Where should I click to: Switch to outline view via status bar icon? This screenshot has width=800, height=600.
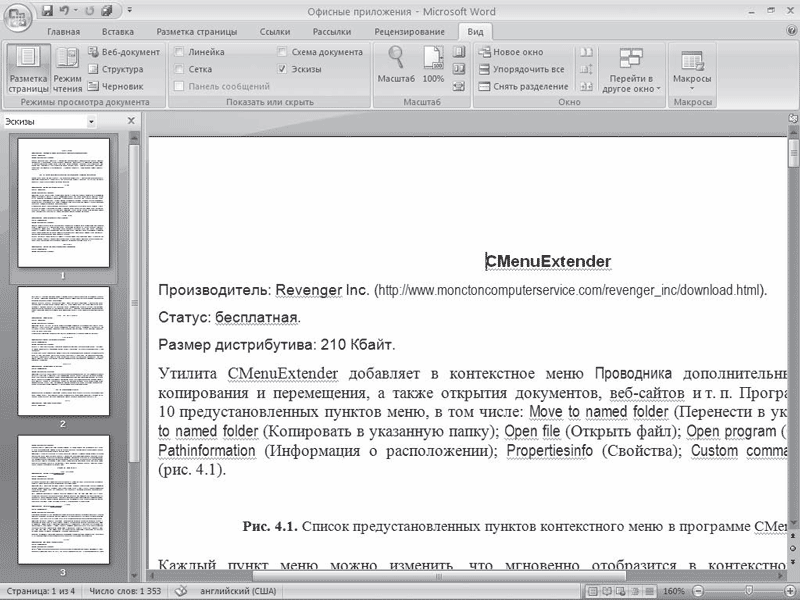635,591
